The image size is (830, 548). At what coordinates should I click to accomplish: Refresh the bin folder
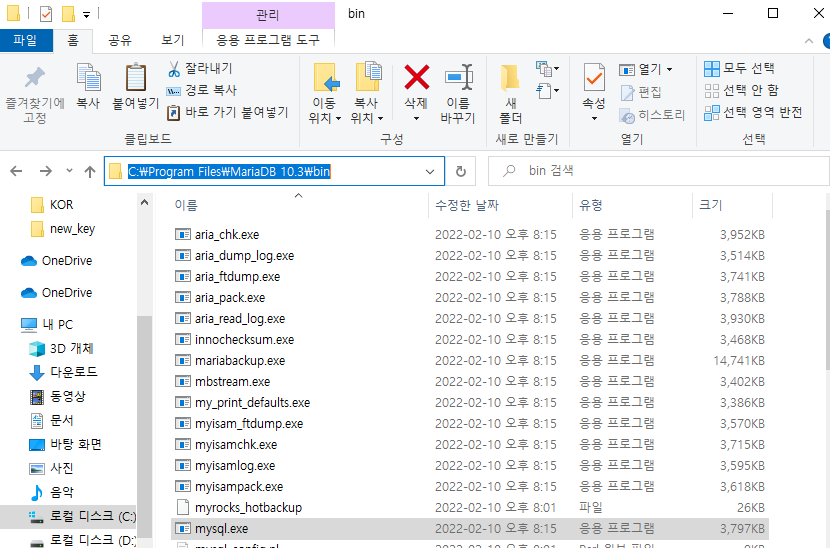click(461, 172)
